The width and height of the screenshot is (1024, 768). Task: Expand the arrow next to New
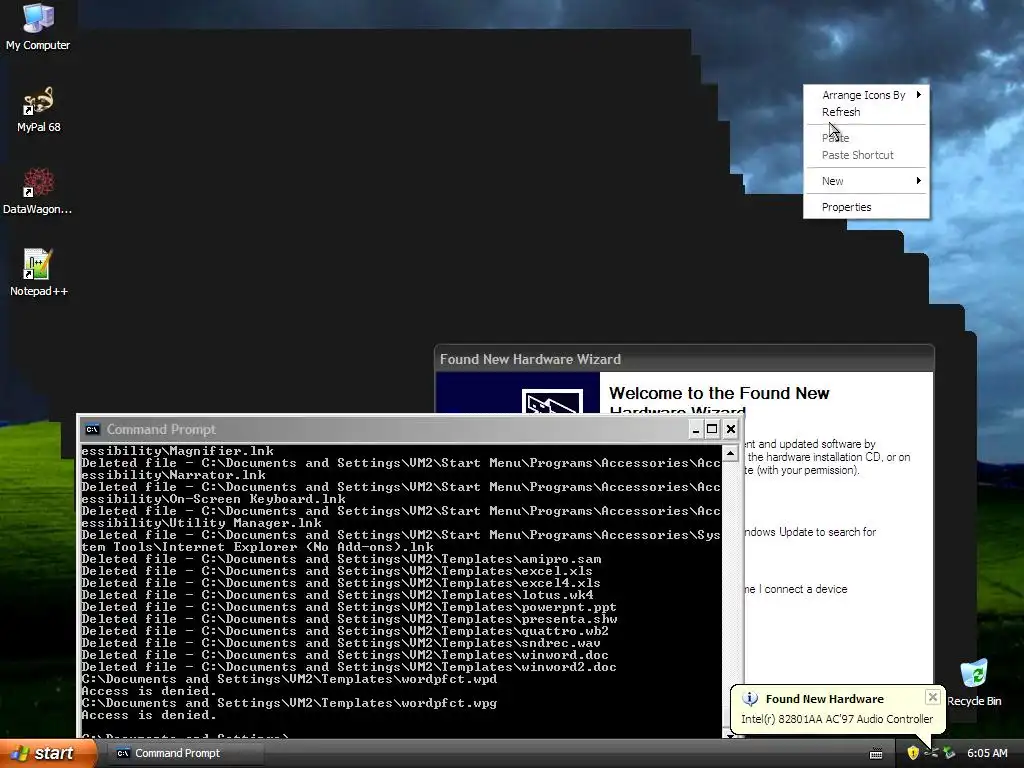[x=919, y=181]
